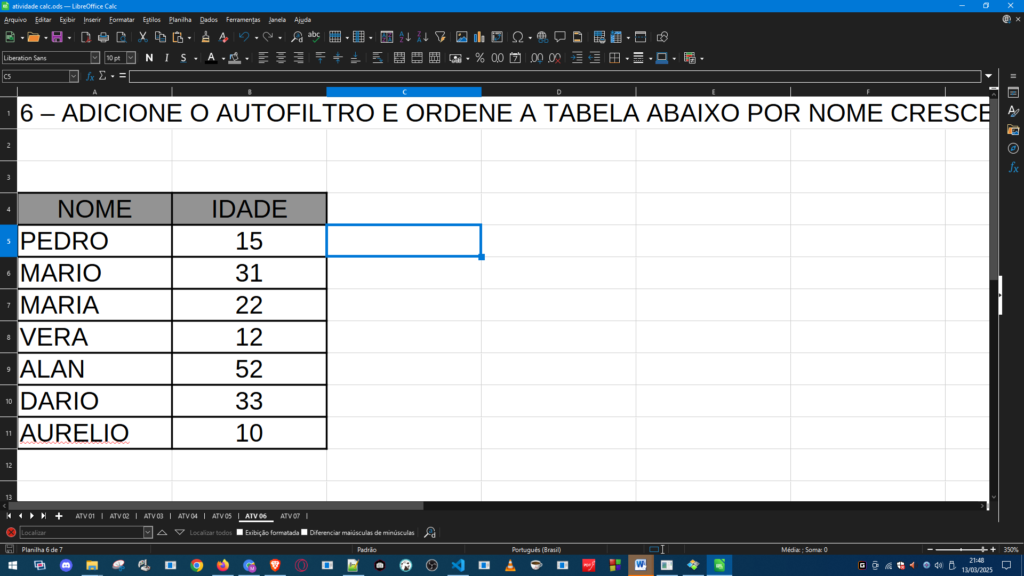Viewport: 1024px width, 576px height.
Task: Click the Format as Percent icon
Action: pyautogui.click(x=480, y=58)
